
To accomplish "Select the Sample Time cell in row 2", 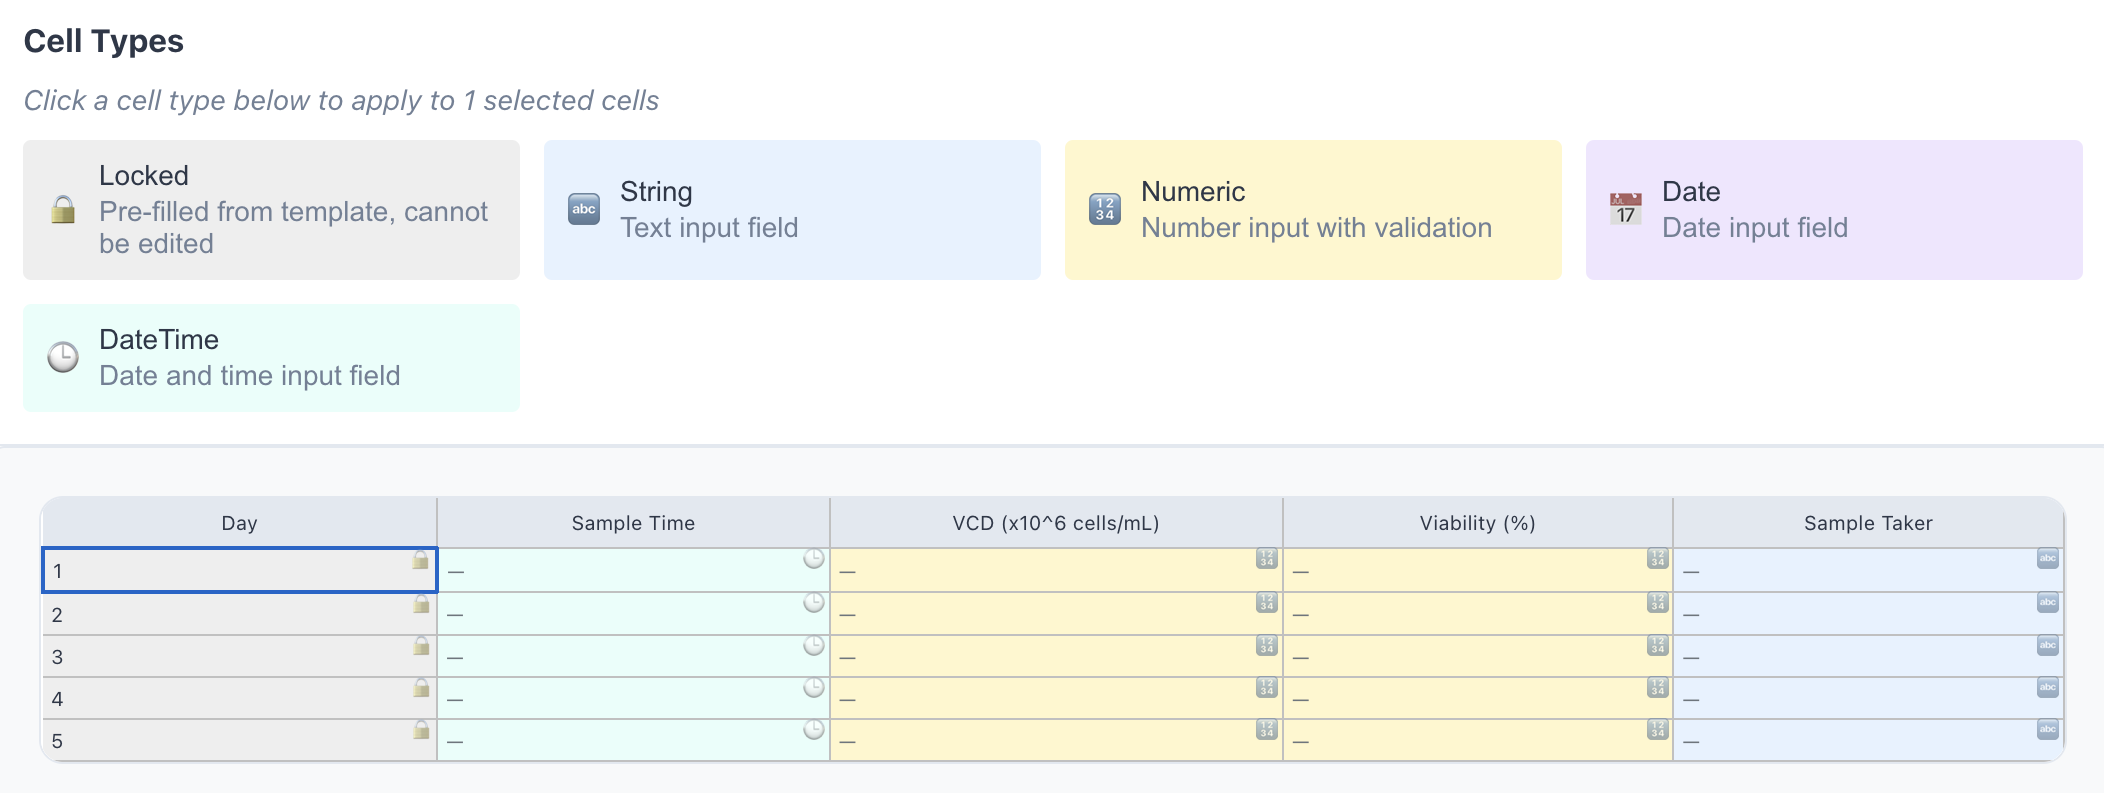I will point(633,614).
